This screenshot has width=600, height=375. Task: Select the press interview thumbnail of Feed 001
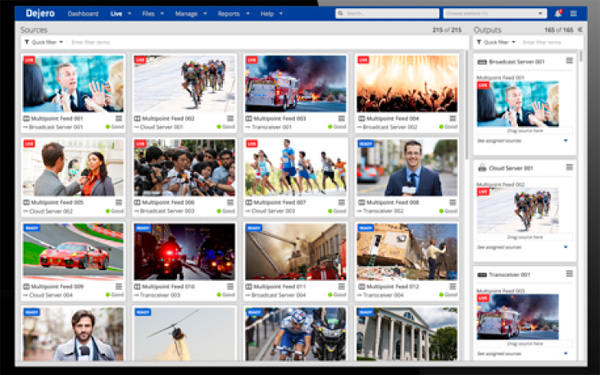(73, 84)
